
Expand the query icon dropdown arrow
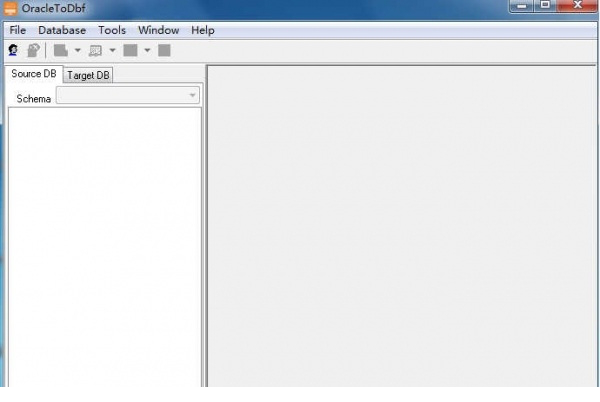pos(112,50)
